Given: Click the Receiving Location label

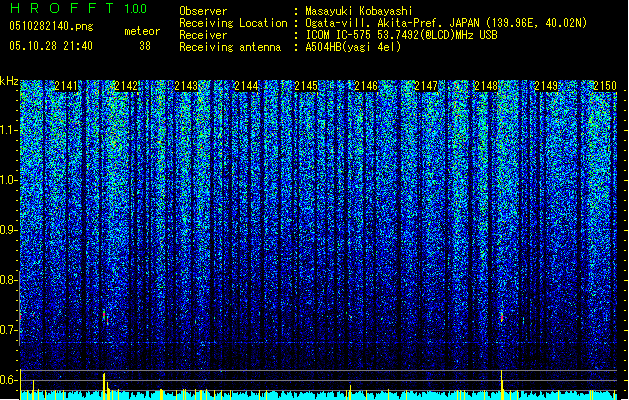Looking at the screenshot, I should coord(233,23).
